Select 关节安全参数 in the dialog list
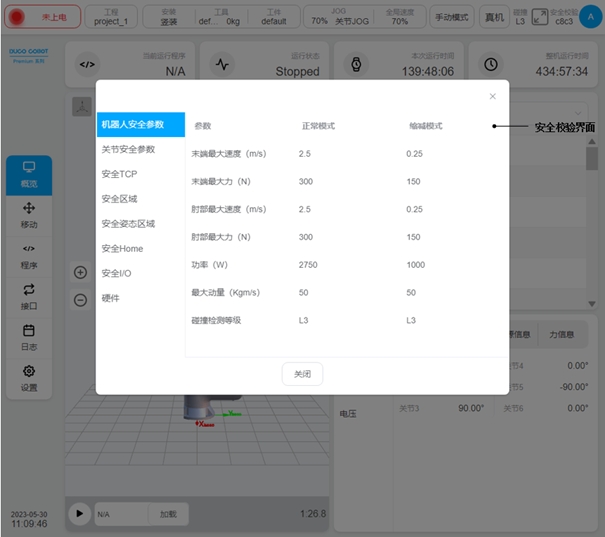This screenshot has width=605, height=537. pyautogui.click(x=128, y=149)
